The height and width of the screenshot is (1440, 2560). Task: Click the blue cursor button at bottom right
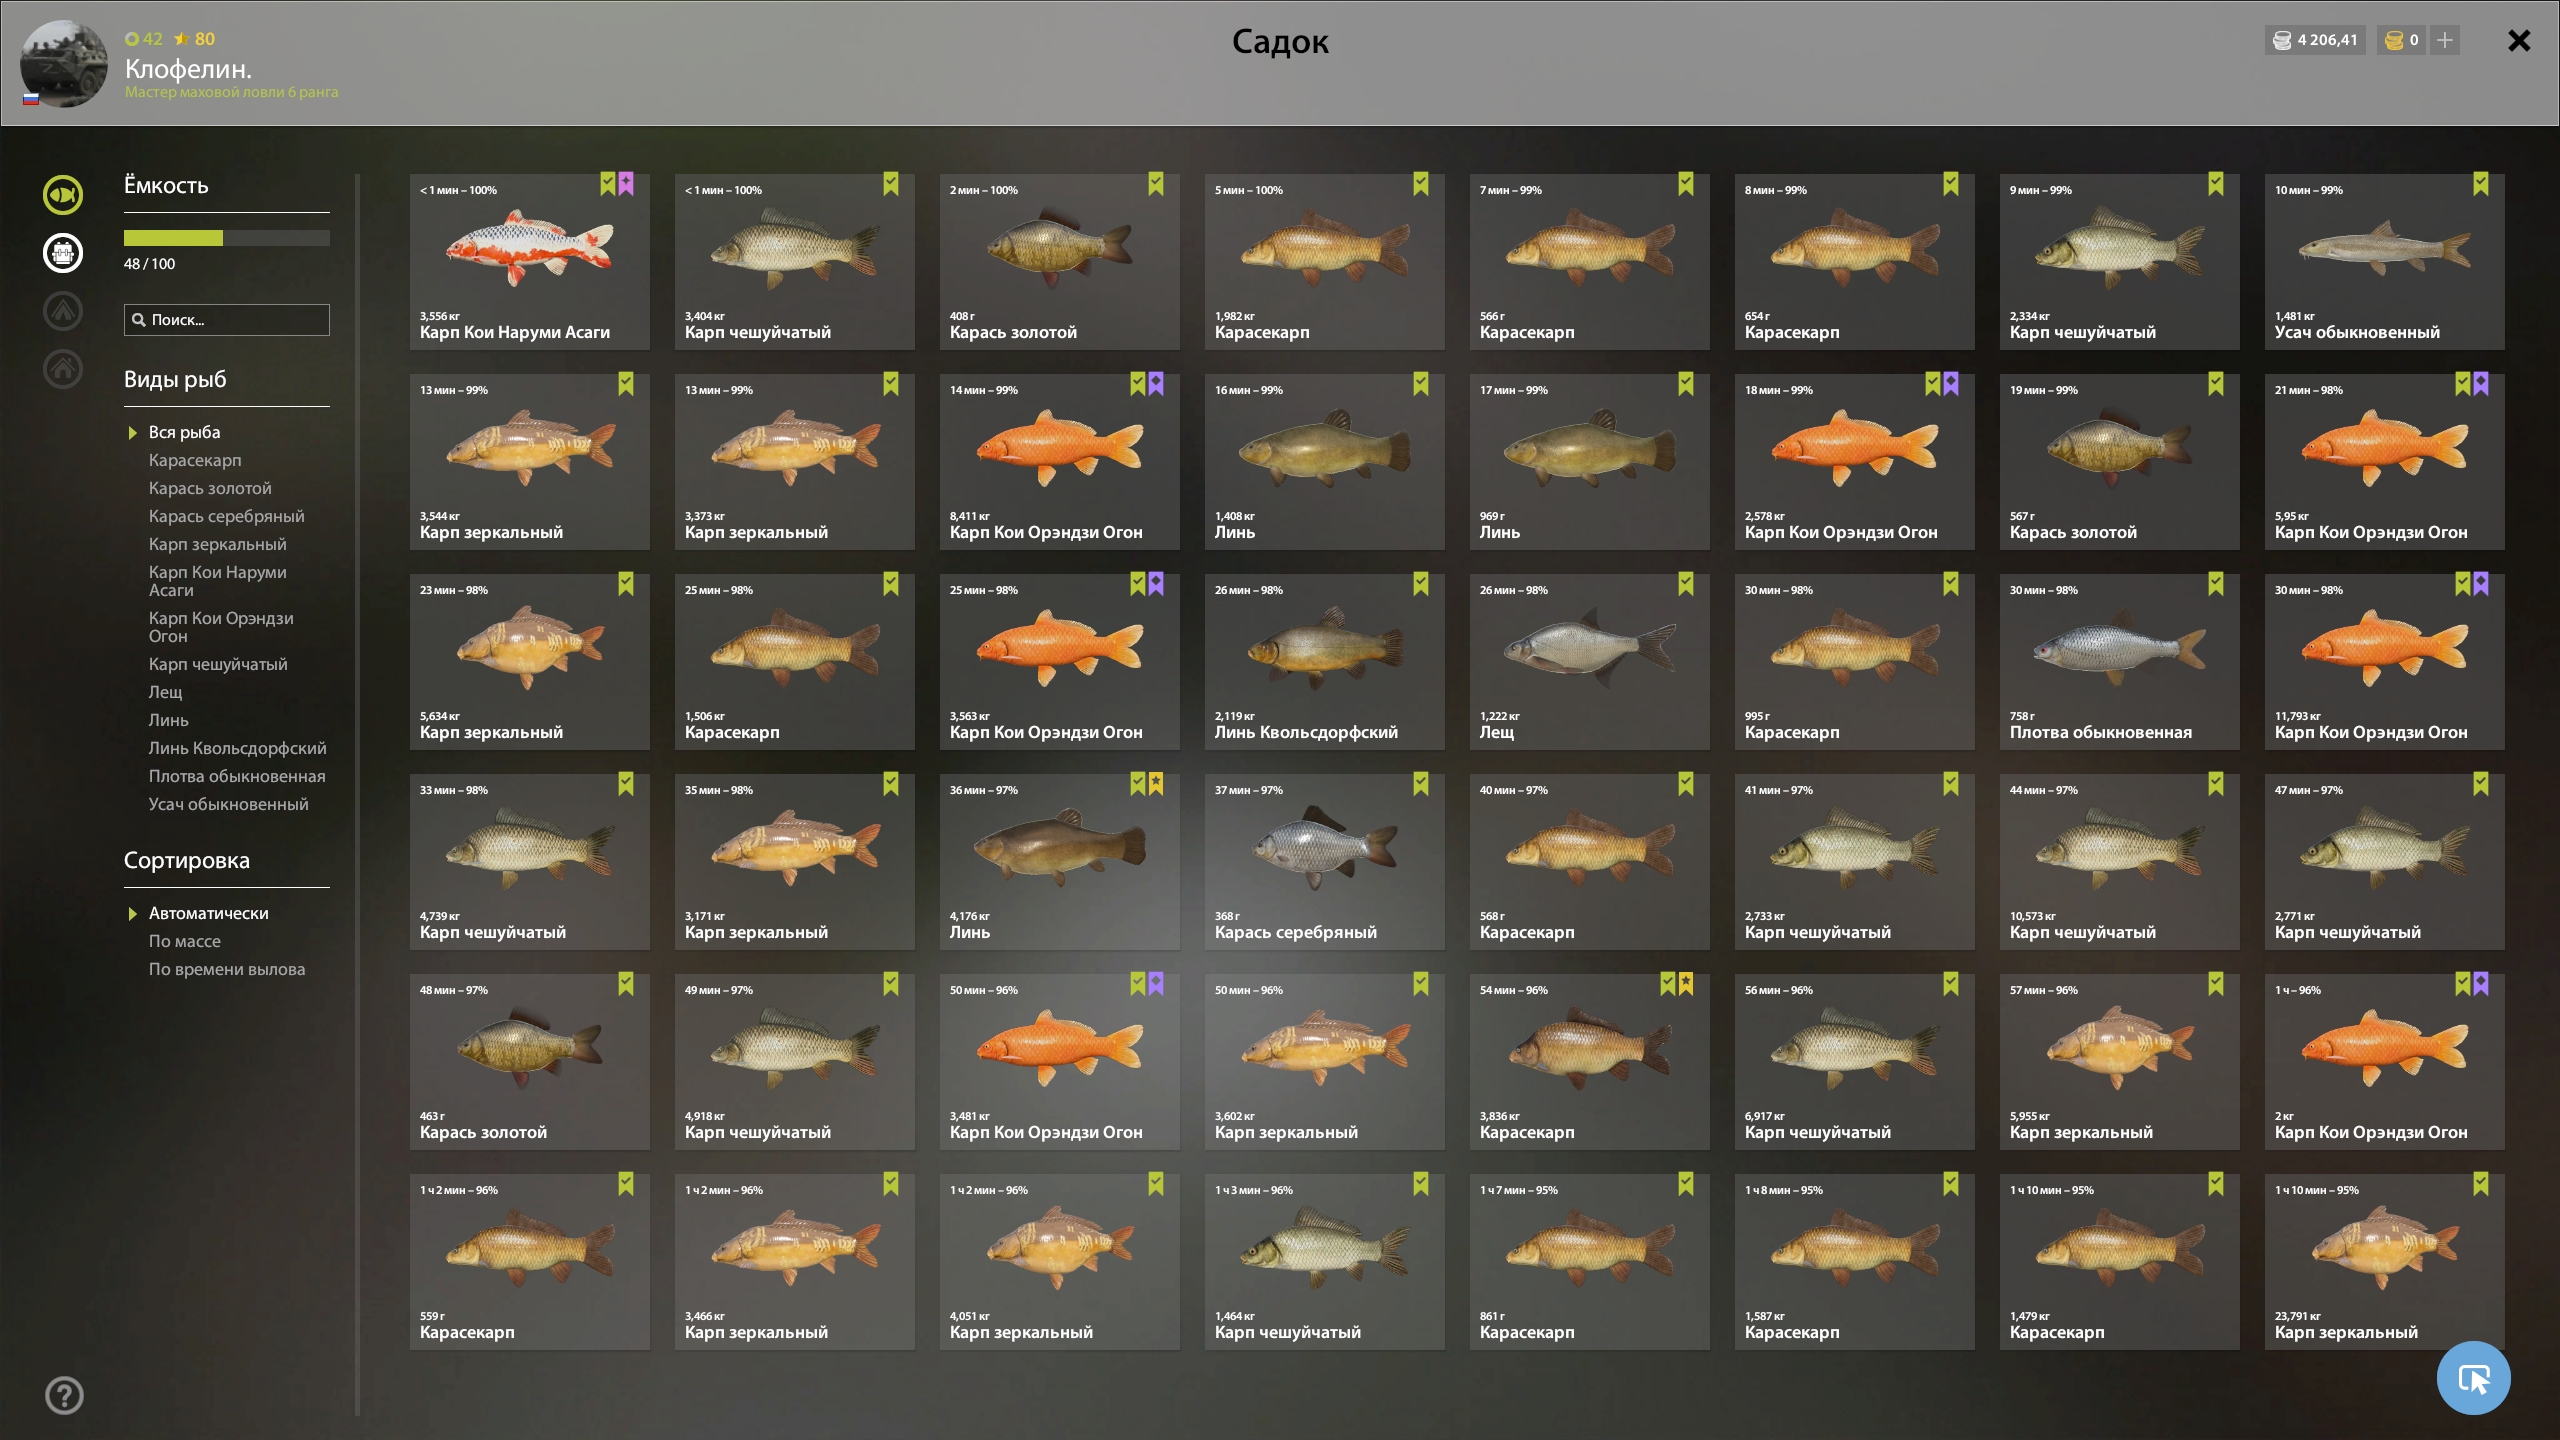coord(2474,1379)
